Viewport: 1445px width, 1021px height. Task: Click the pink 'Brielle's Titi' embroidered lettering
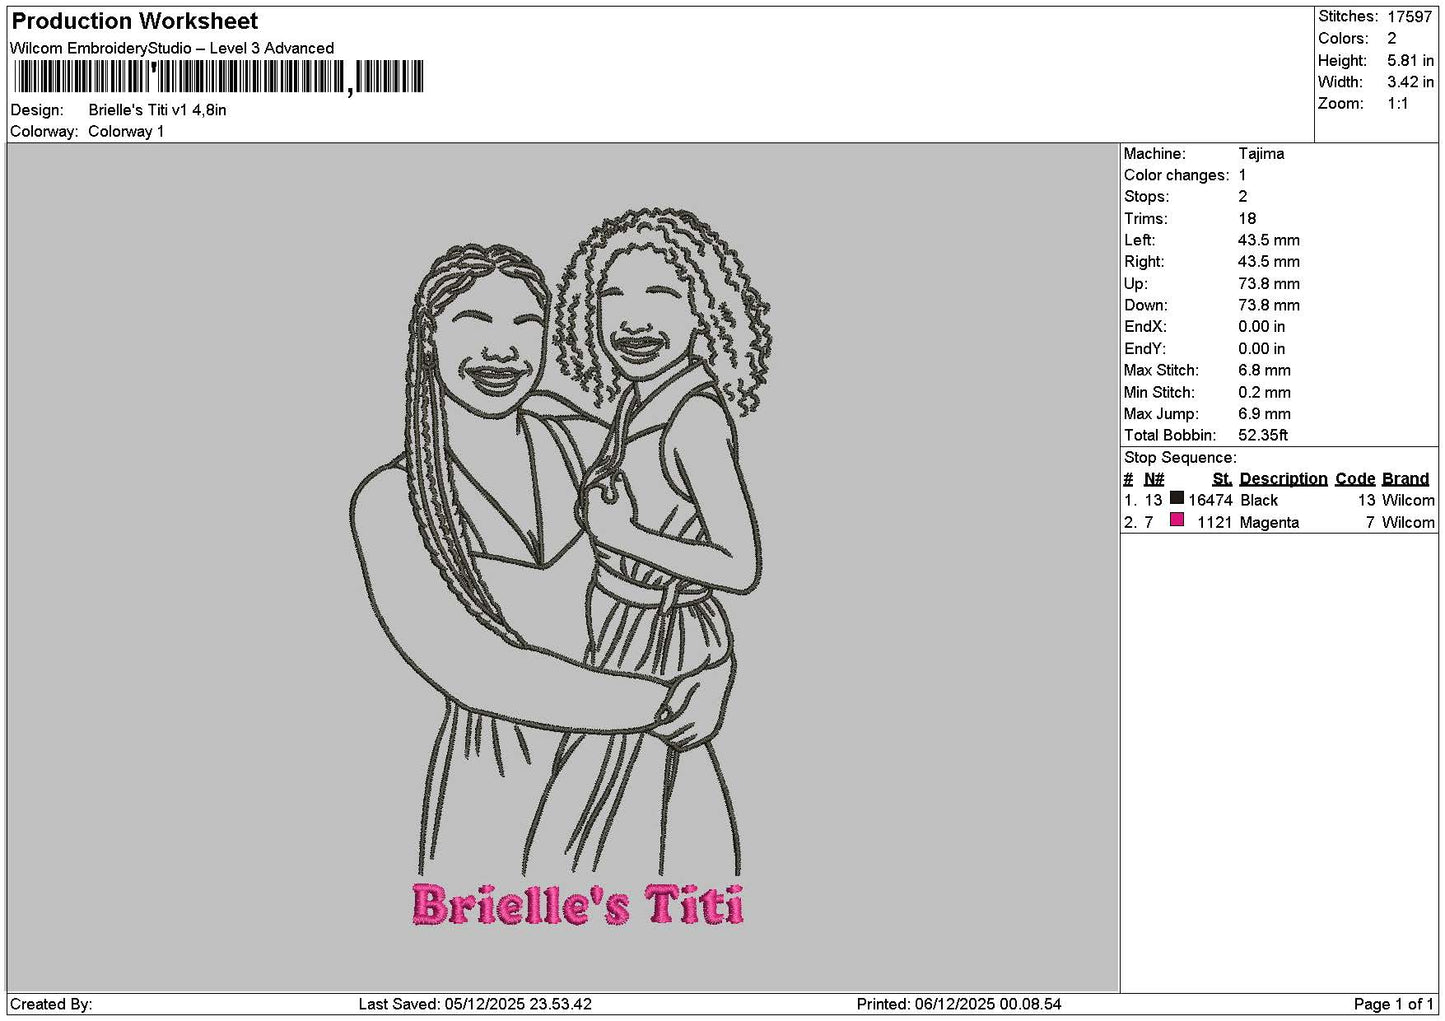tap(578, 904)
